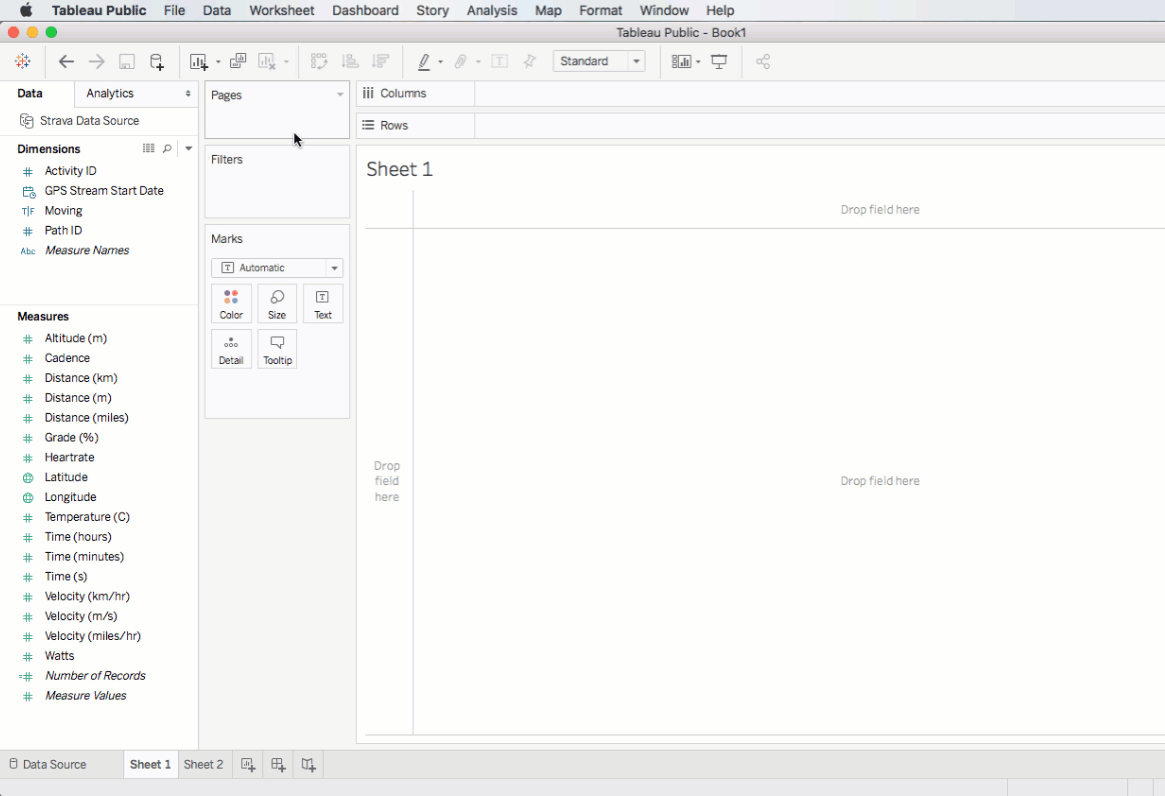
Task: Click the Clear Sheet icon
Action: (x=267, y=62)
